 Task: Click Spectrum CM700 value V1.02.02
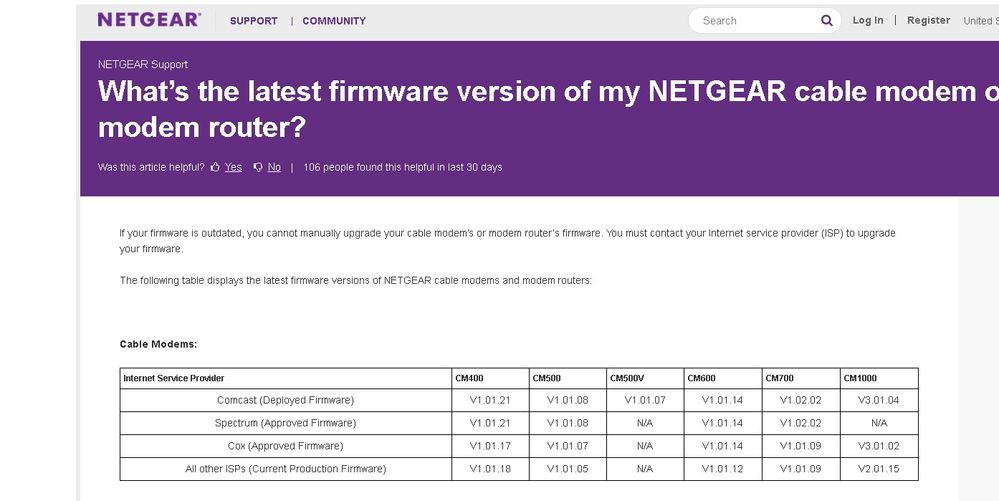pyautogui.click(x=801, y=423)
